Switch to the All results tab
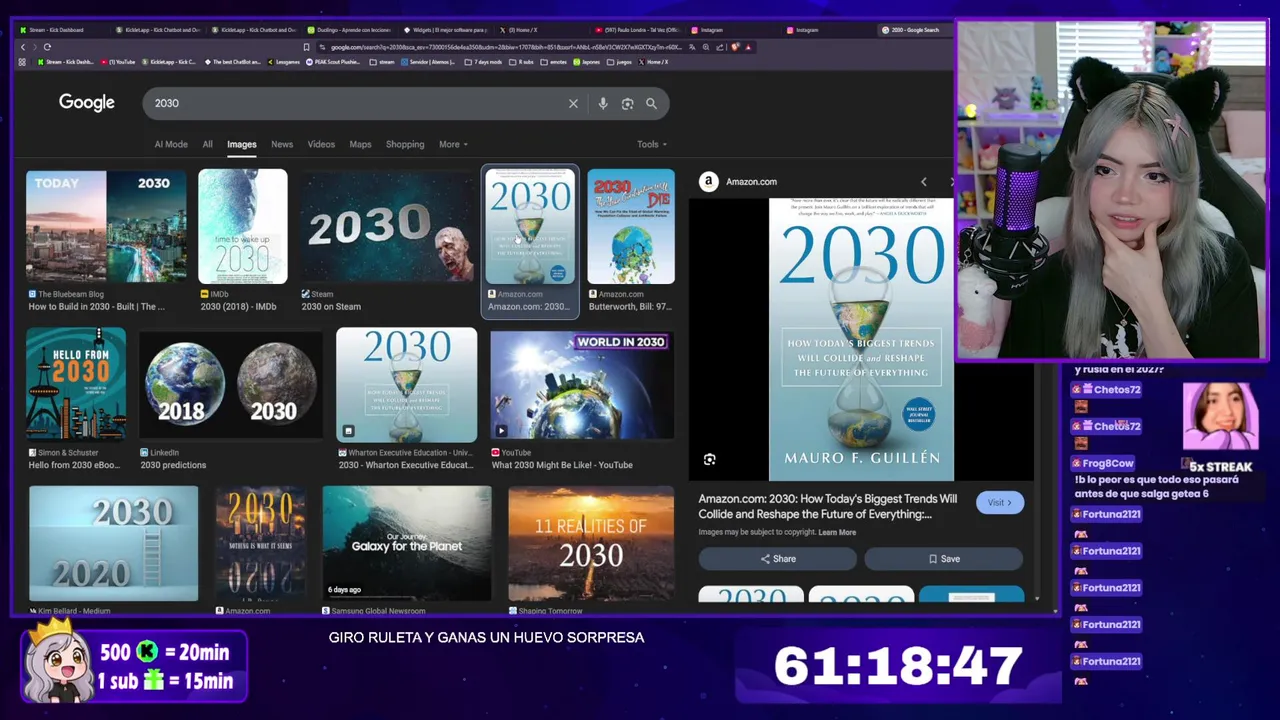The width and height of the screenshot is (1280, 720). pyautogui.click(x=207, y=144)
